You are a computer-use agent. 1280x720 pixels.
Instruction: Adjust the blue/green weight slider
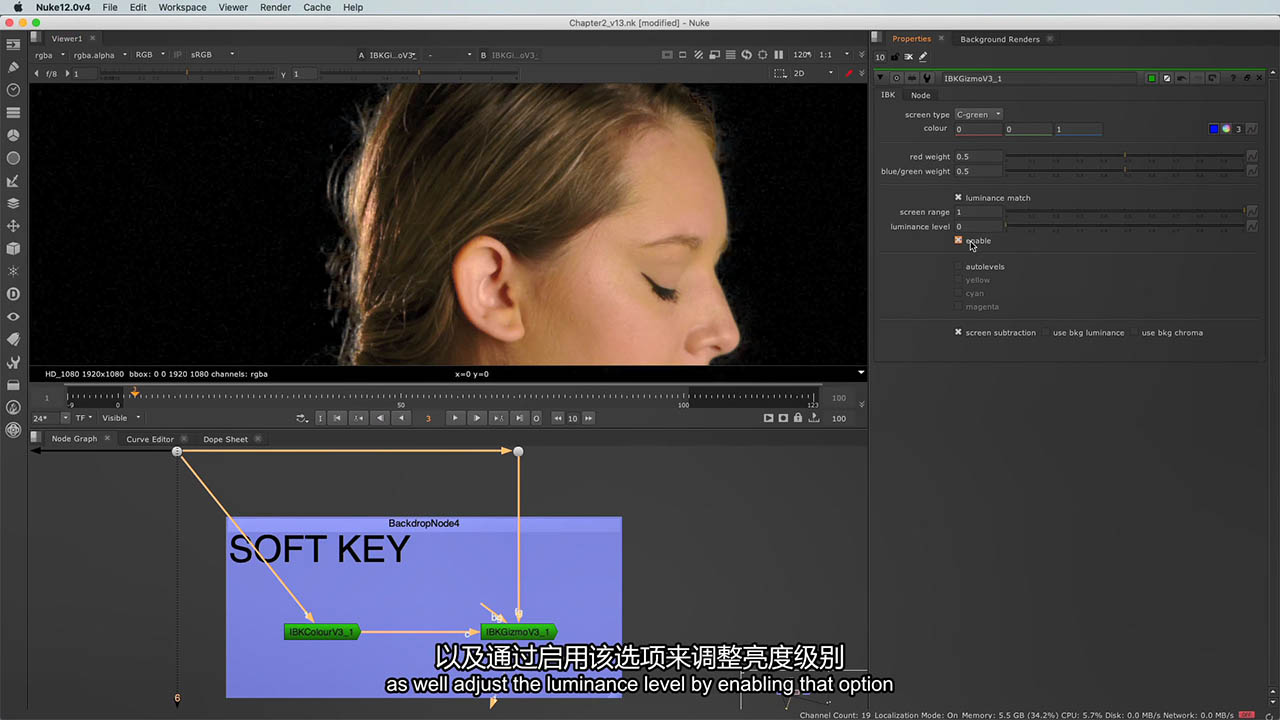point(1125,171)
